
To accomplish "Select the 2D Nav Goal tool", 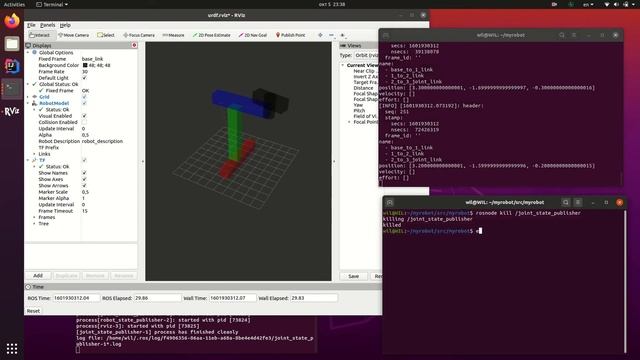I will click(253, 35).
